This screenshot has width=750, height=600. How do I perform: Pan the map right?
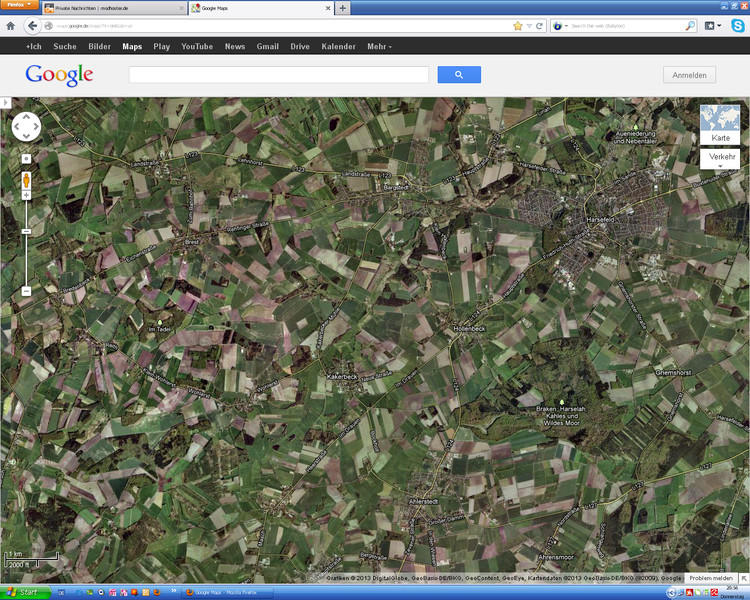click(36, 126)
